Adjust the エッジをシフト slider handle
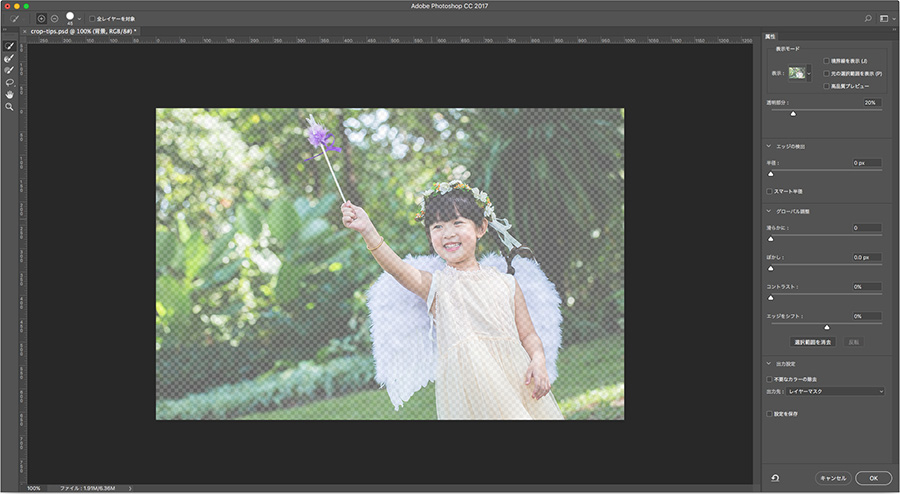The image size is (900, 494). (827, 327)
